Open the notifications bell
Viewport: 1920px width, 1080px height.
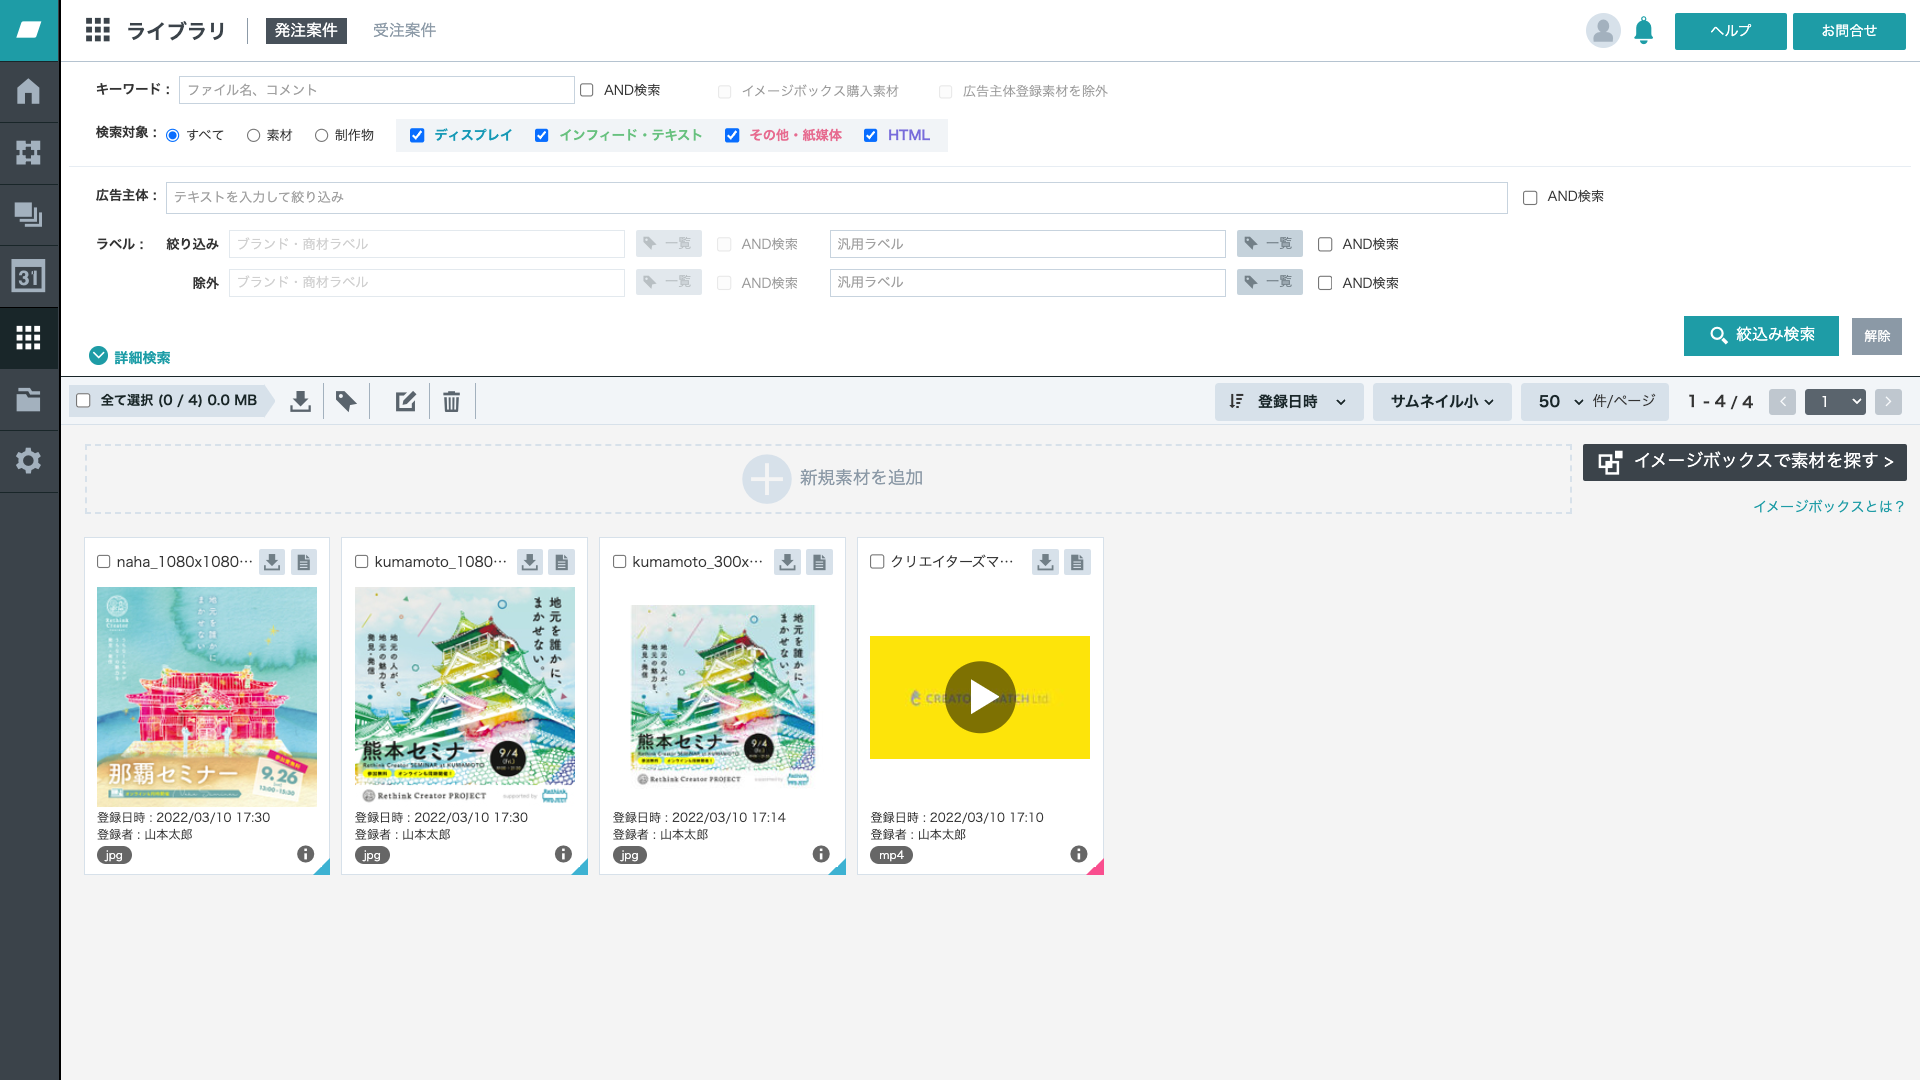(x=1644, y=31)
